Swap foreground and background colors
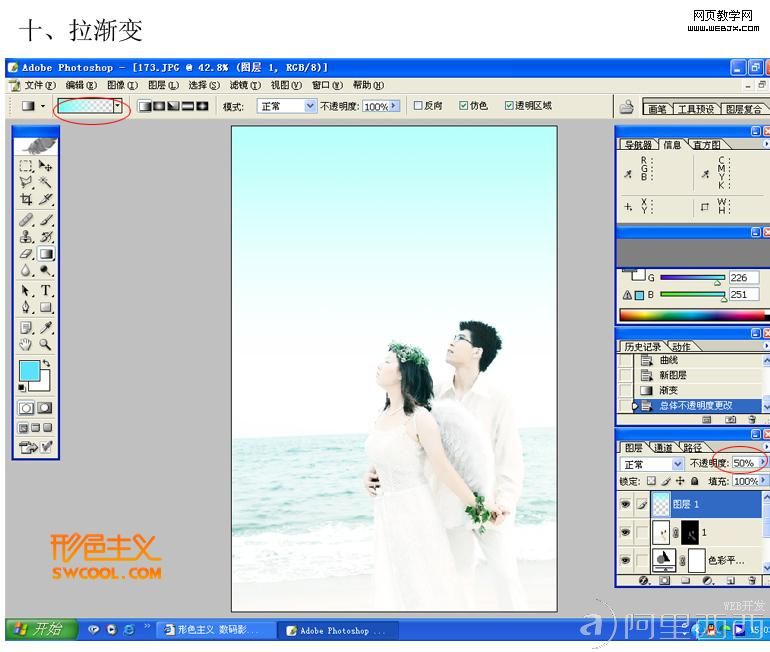This screenshot has height=652, width=770. (46, 363)
